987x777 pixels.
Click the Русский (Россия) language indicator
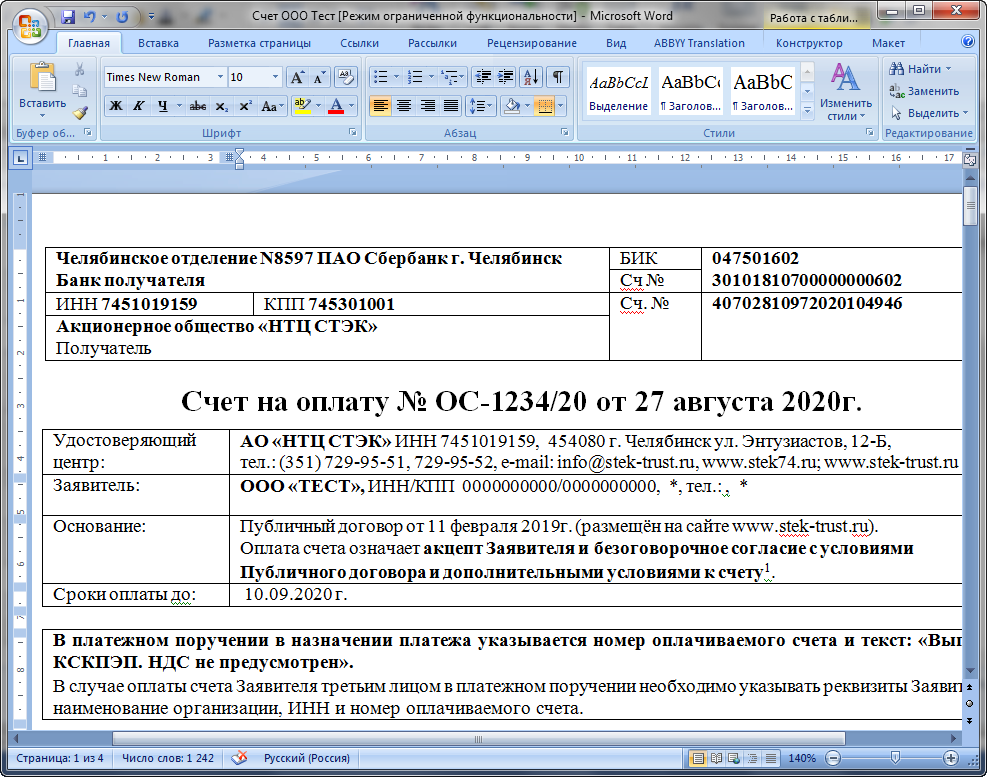307,758
